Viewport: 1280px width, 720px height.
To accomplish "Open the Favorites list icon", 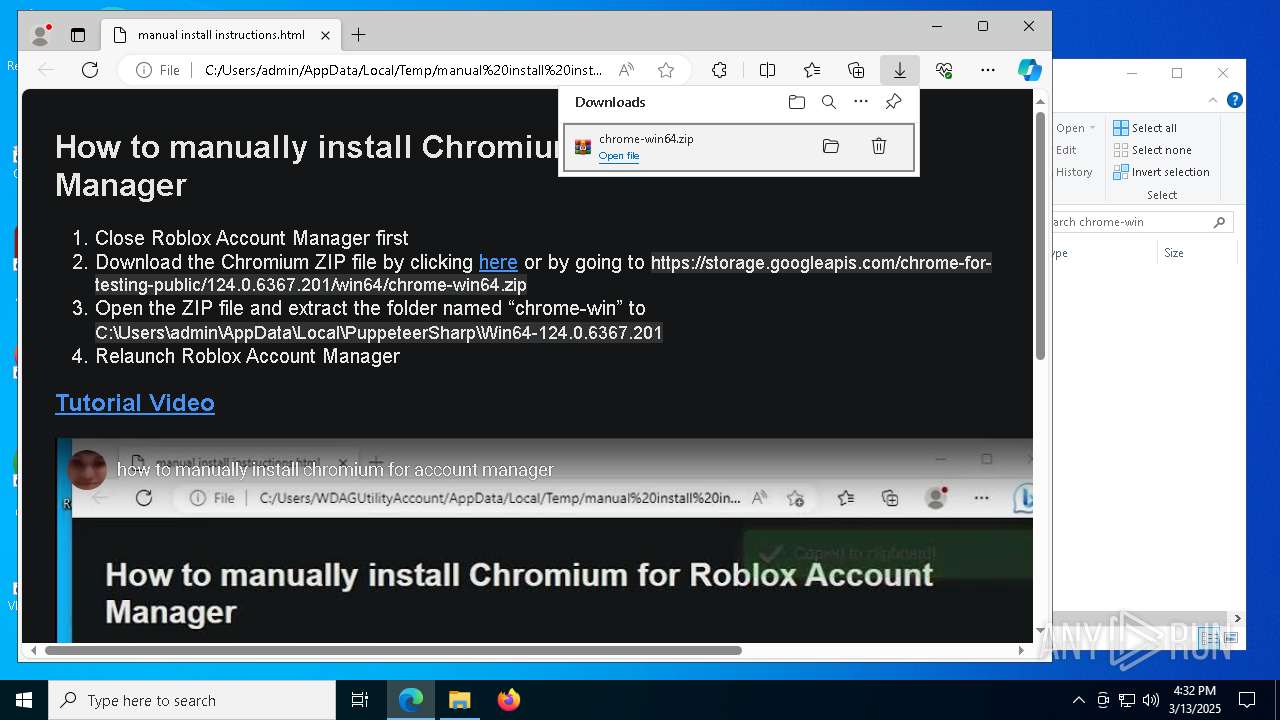I will [x=812, y=70].
